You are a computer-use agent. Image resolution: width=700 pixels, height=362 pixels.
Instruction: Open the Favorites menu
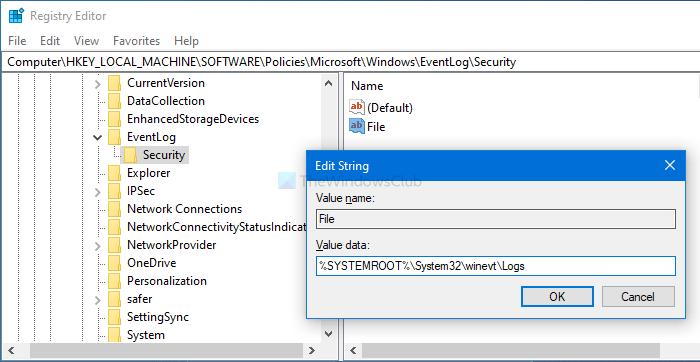[136, 41]
